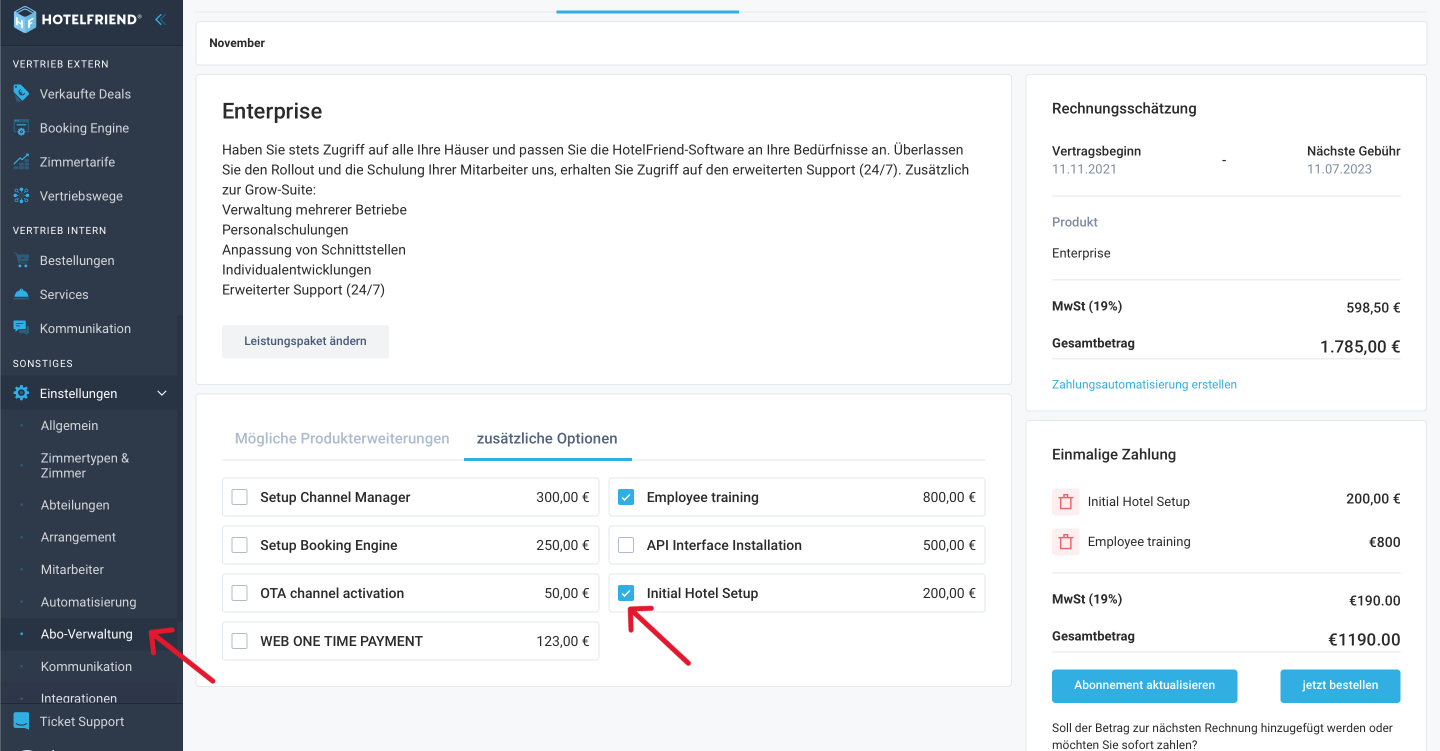Image resolution: width=1440 pixels, height=751 pixels.
Task: Open Mitarbeiter settings submenu
Action: pyautogui.click(x=72, y=569)
